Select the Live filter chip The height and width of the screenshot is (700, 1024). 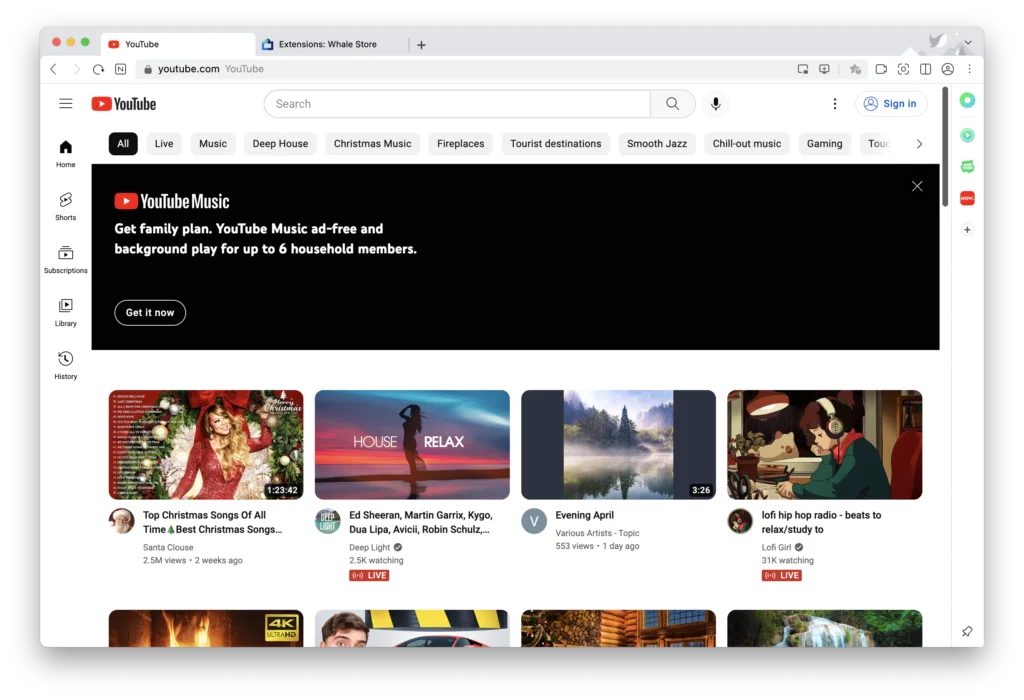pyautogui.click(x=164, y=144)
